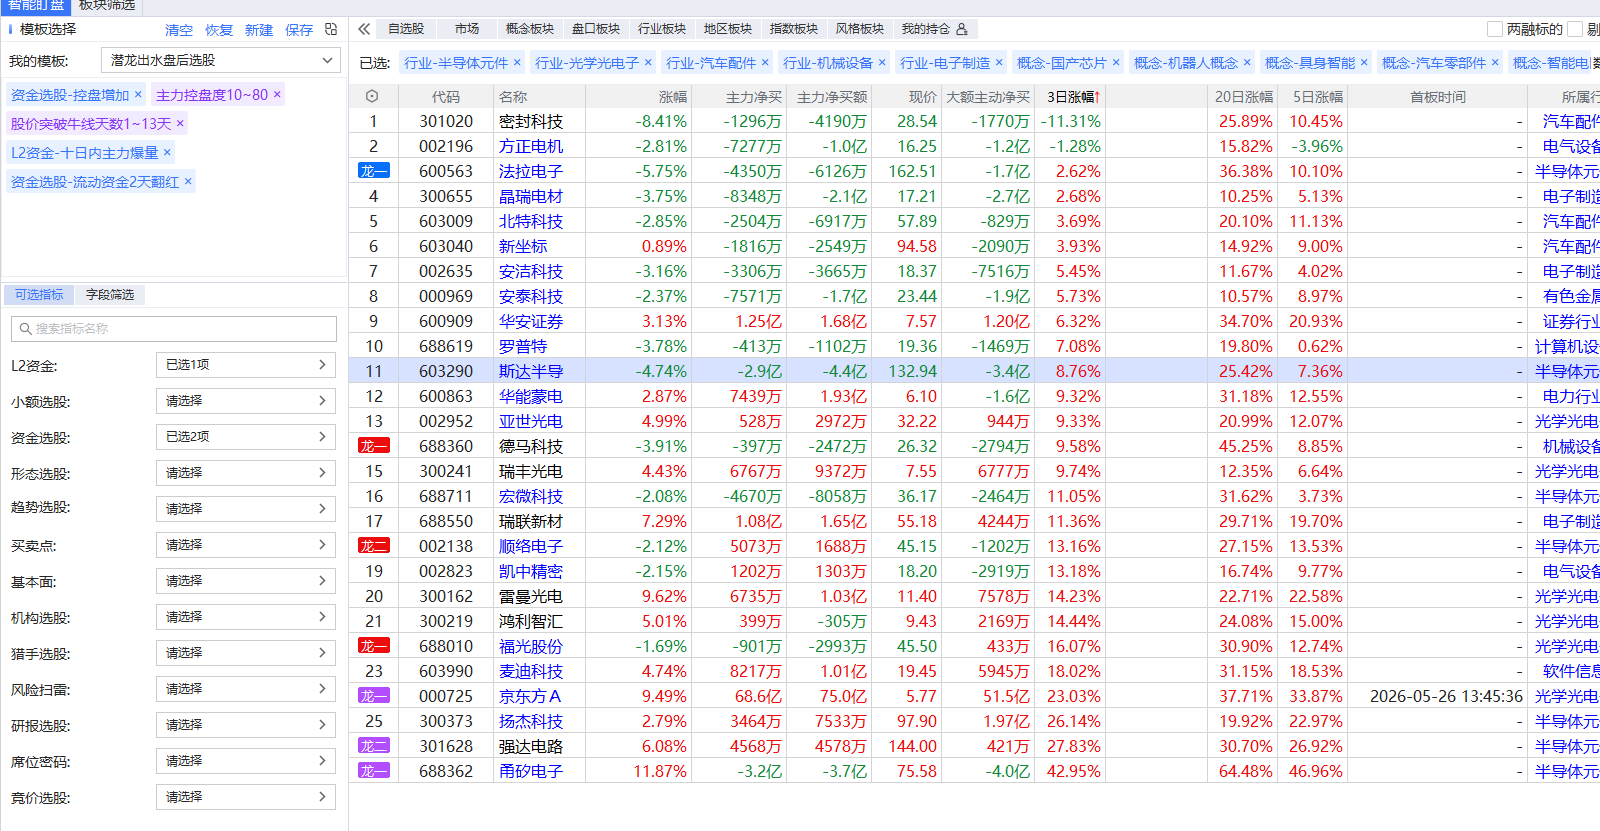
Task: Click the template layout icon beside 保存
Action: point(331,30)
